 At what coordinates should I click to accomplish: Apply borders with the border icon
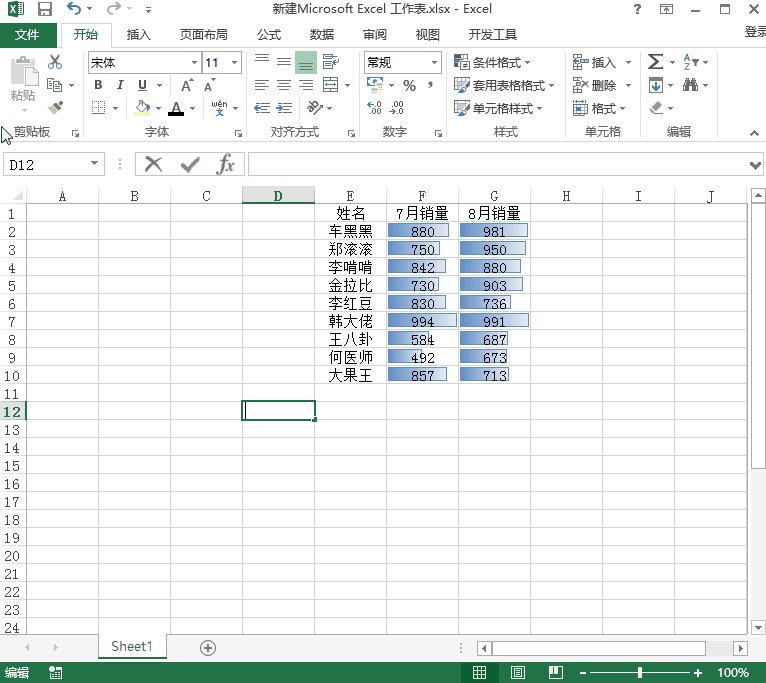coord(99,108)
